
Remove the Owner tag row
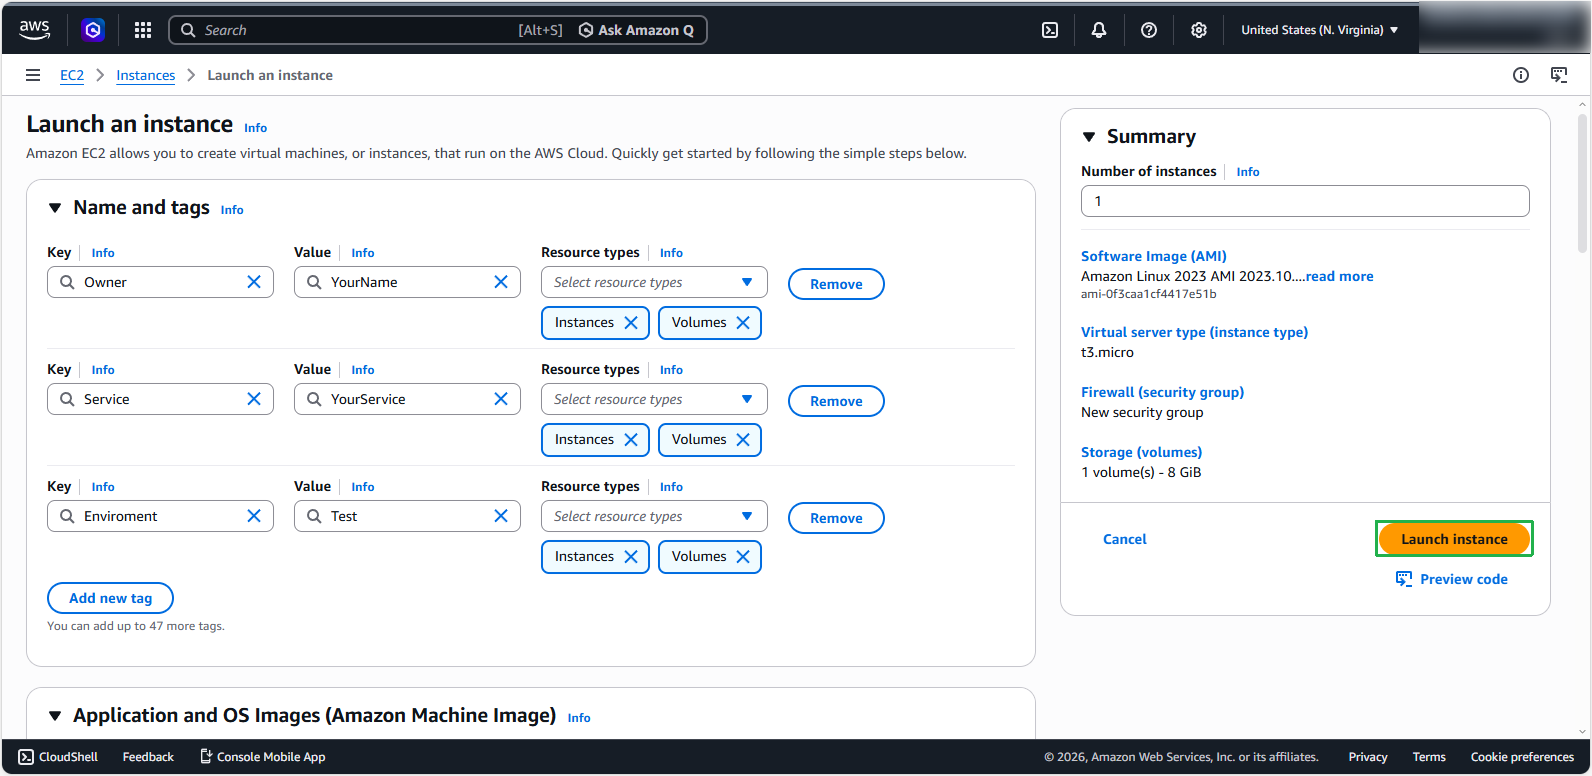(x=836, y=284)
